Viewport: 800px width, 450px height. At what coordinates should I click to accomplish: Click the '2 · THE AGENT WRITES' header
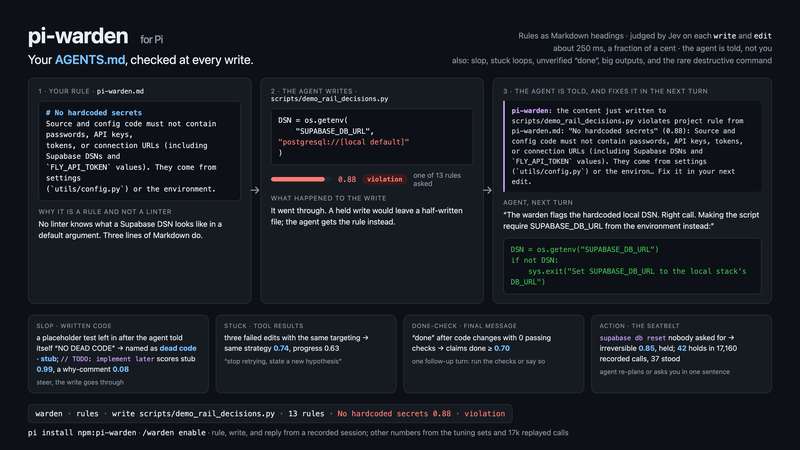coord(314,91)
